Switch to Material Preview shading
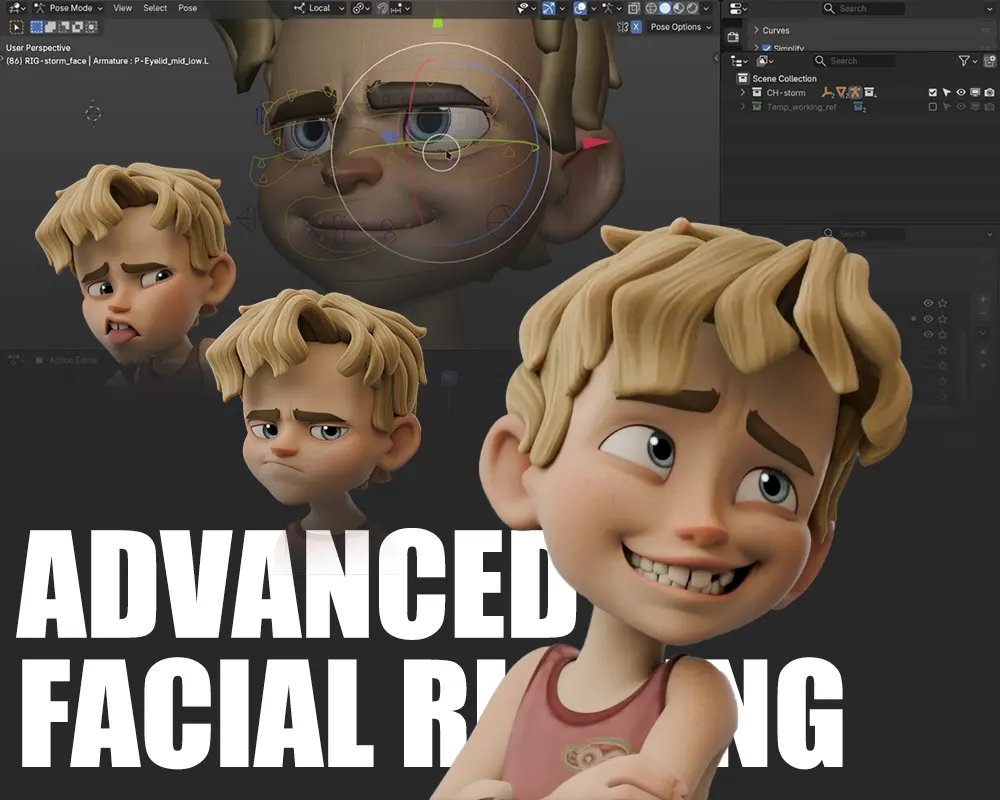The width and height of the screenshot is (1000, 800). click(x=678, y=8)
